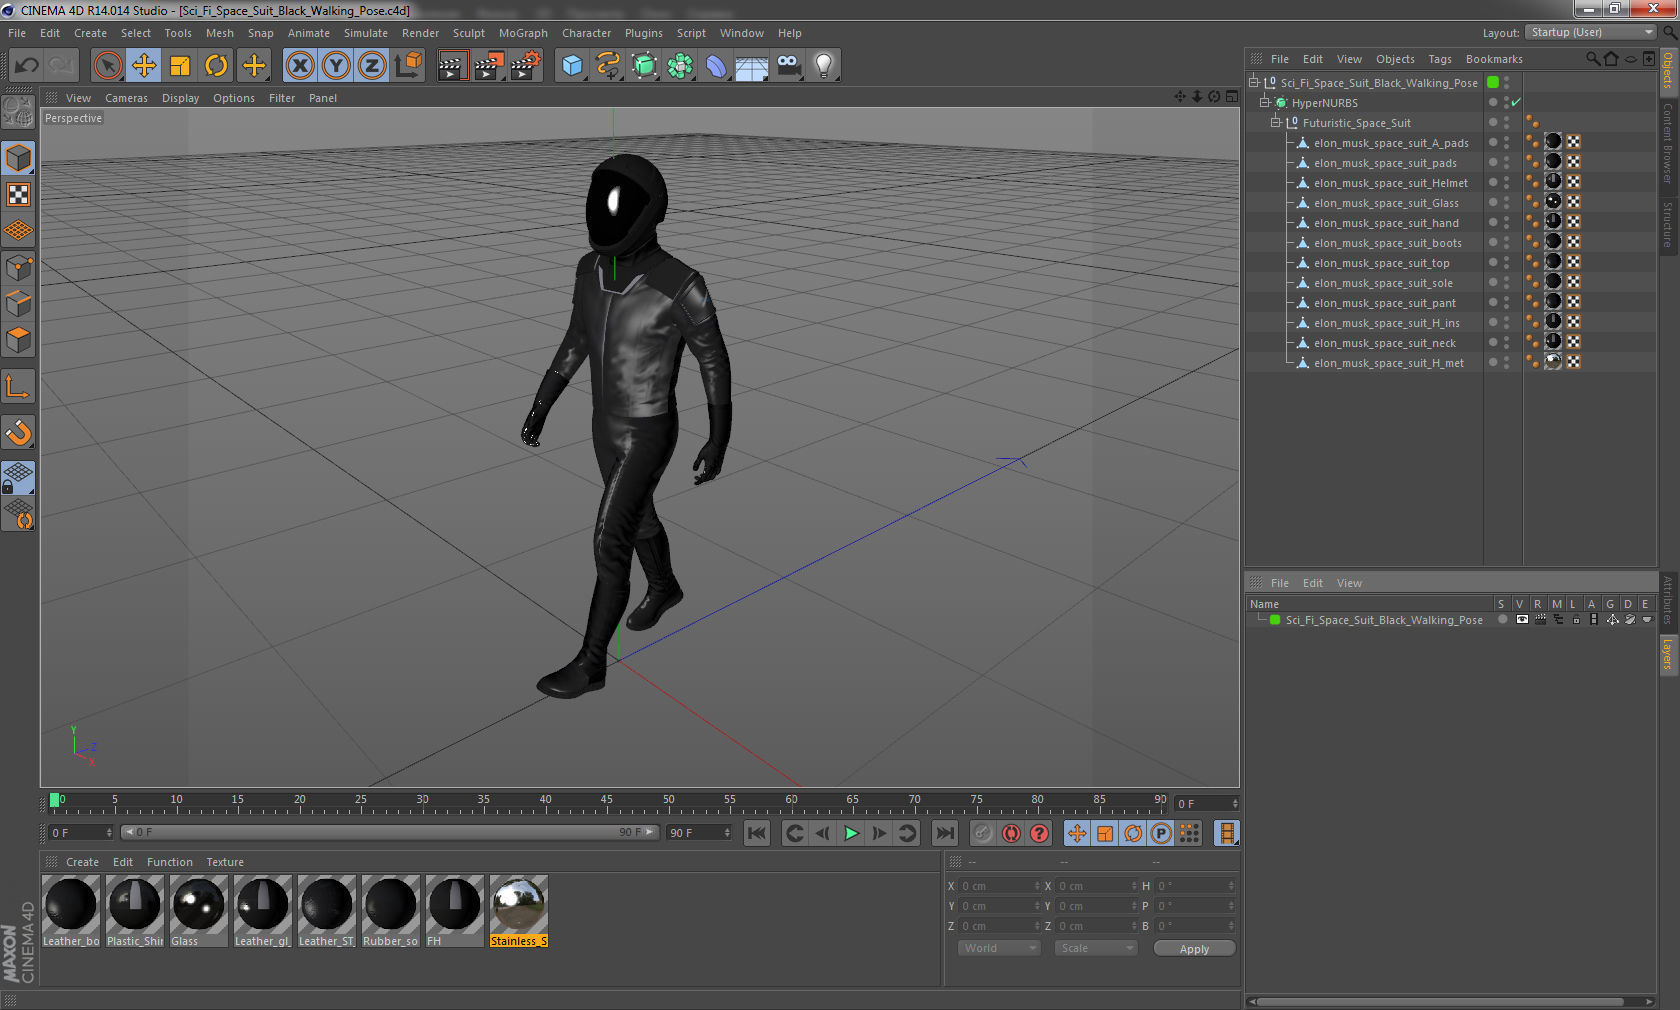Viewport: 1680px width, 1010px height.
Task: Toggle the Z axis lock
Action: point(372,66)
